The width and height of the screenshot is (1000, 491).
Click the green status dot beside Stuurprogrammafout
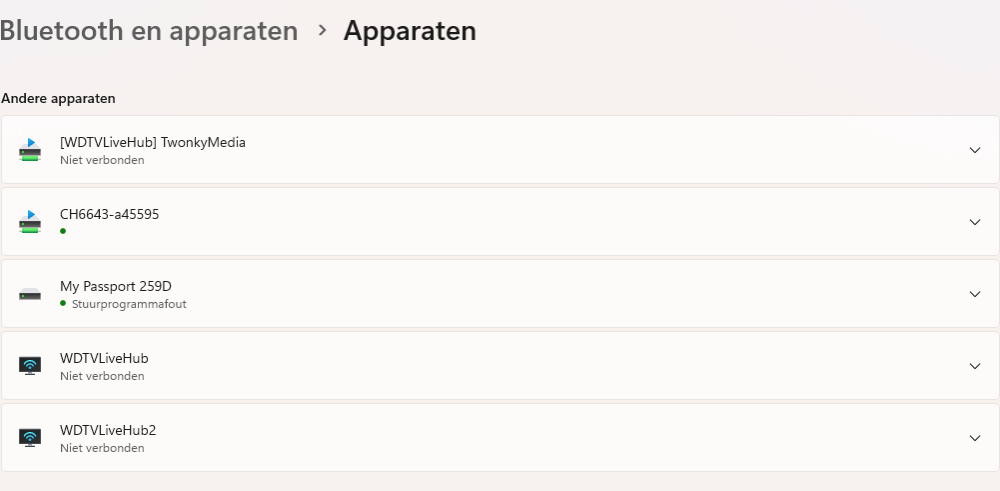coord(63,303)
